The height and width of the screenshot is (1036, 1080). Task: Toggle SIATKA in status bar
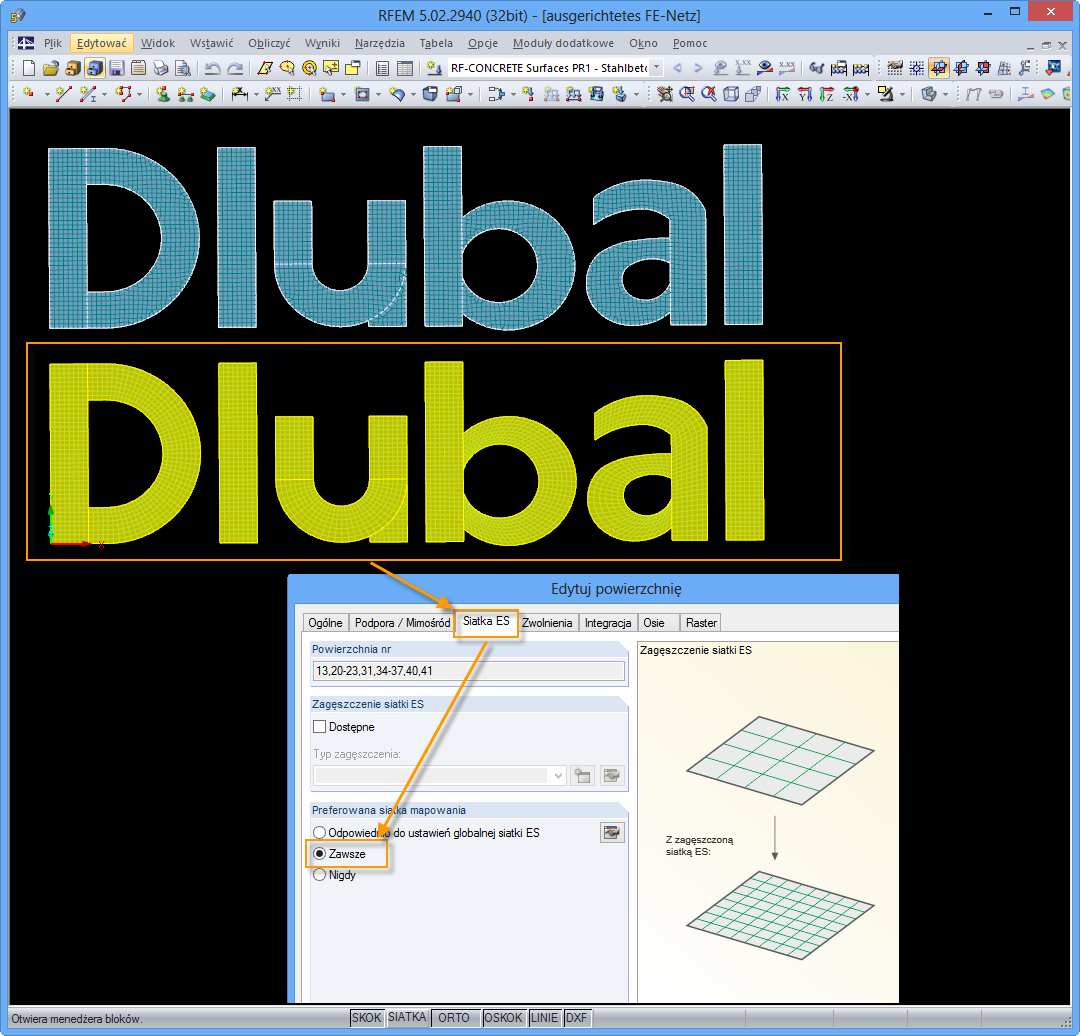[407, 1017]
